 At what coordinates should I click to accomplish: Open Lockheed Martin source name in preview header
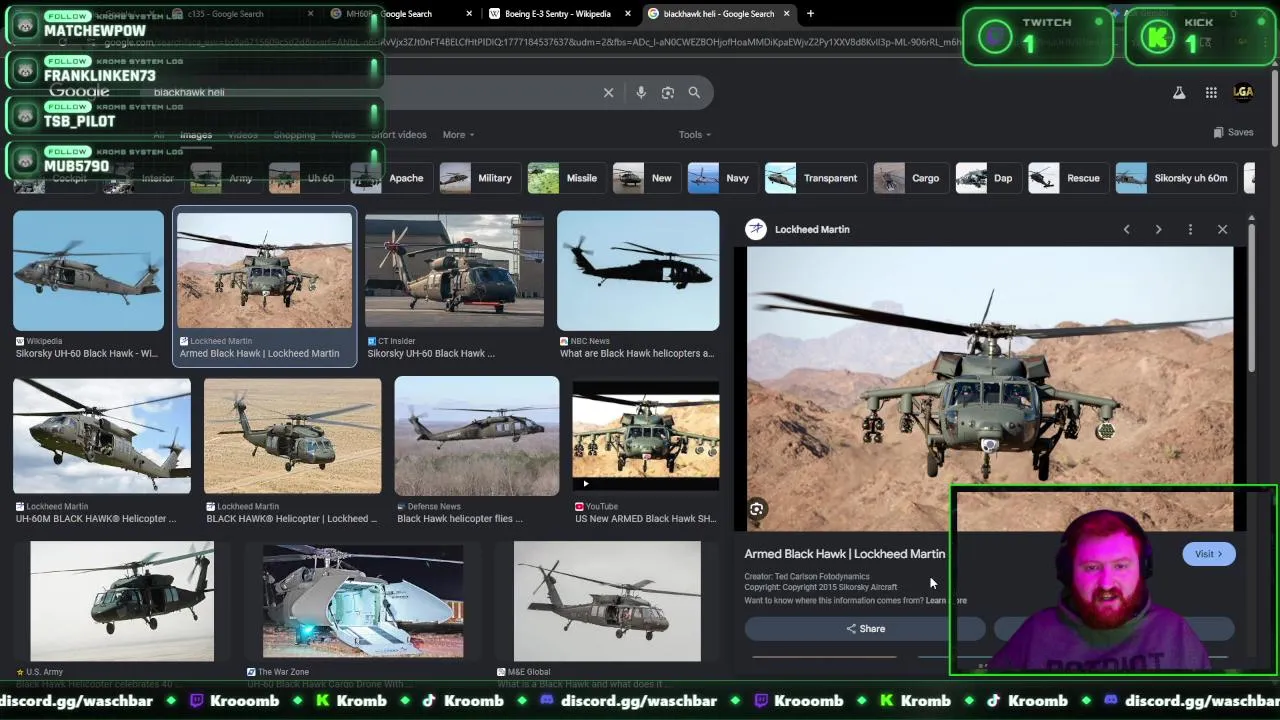(x=812, y=229)
